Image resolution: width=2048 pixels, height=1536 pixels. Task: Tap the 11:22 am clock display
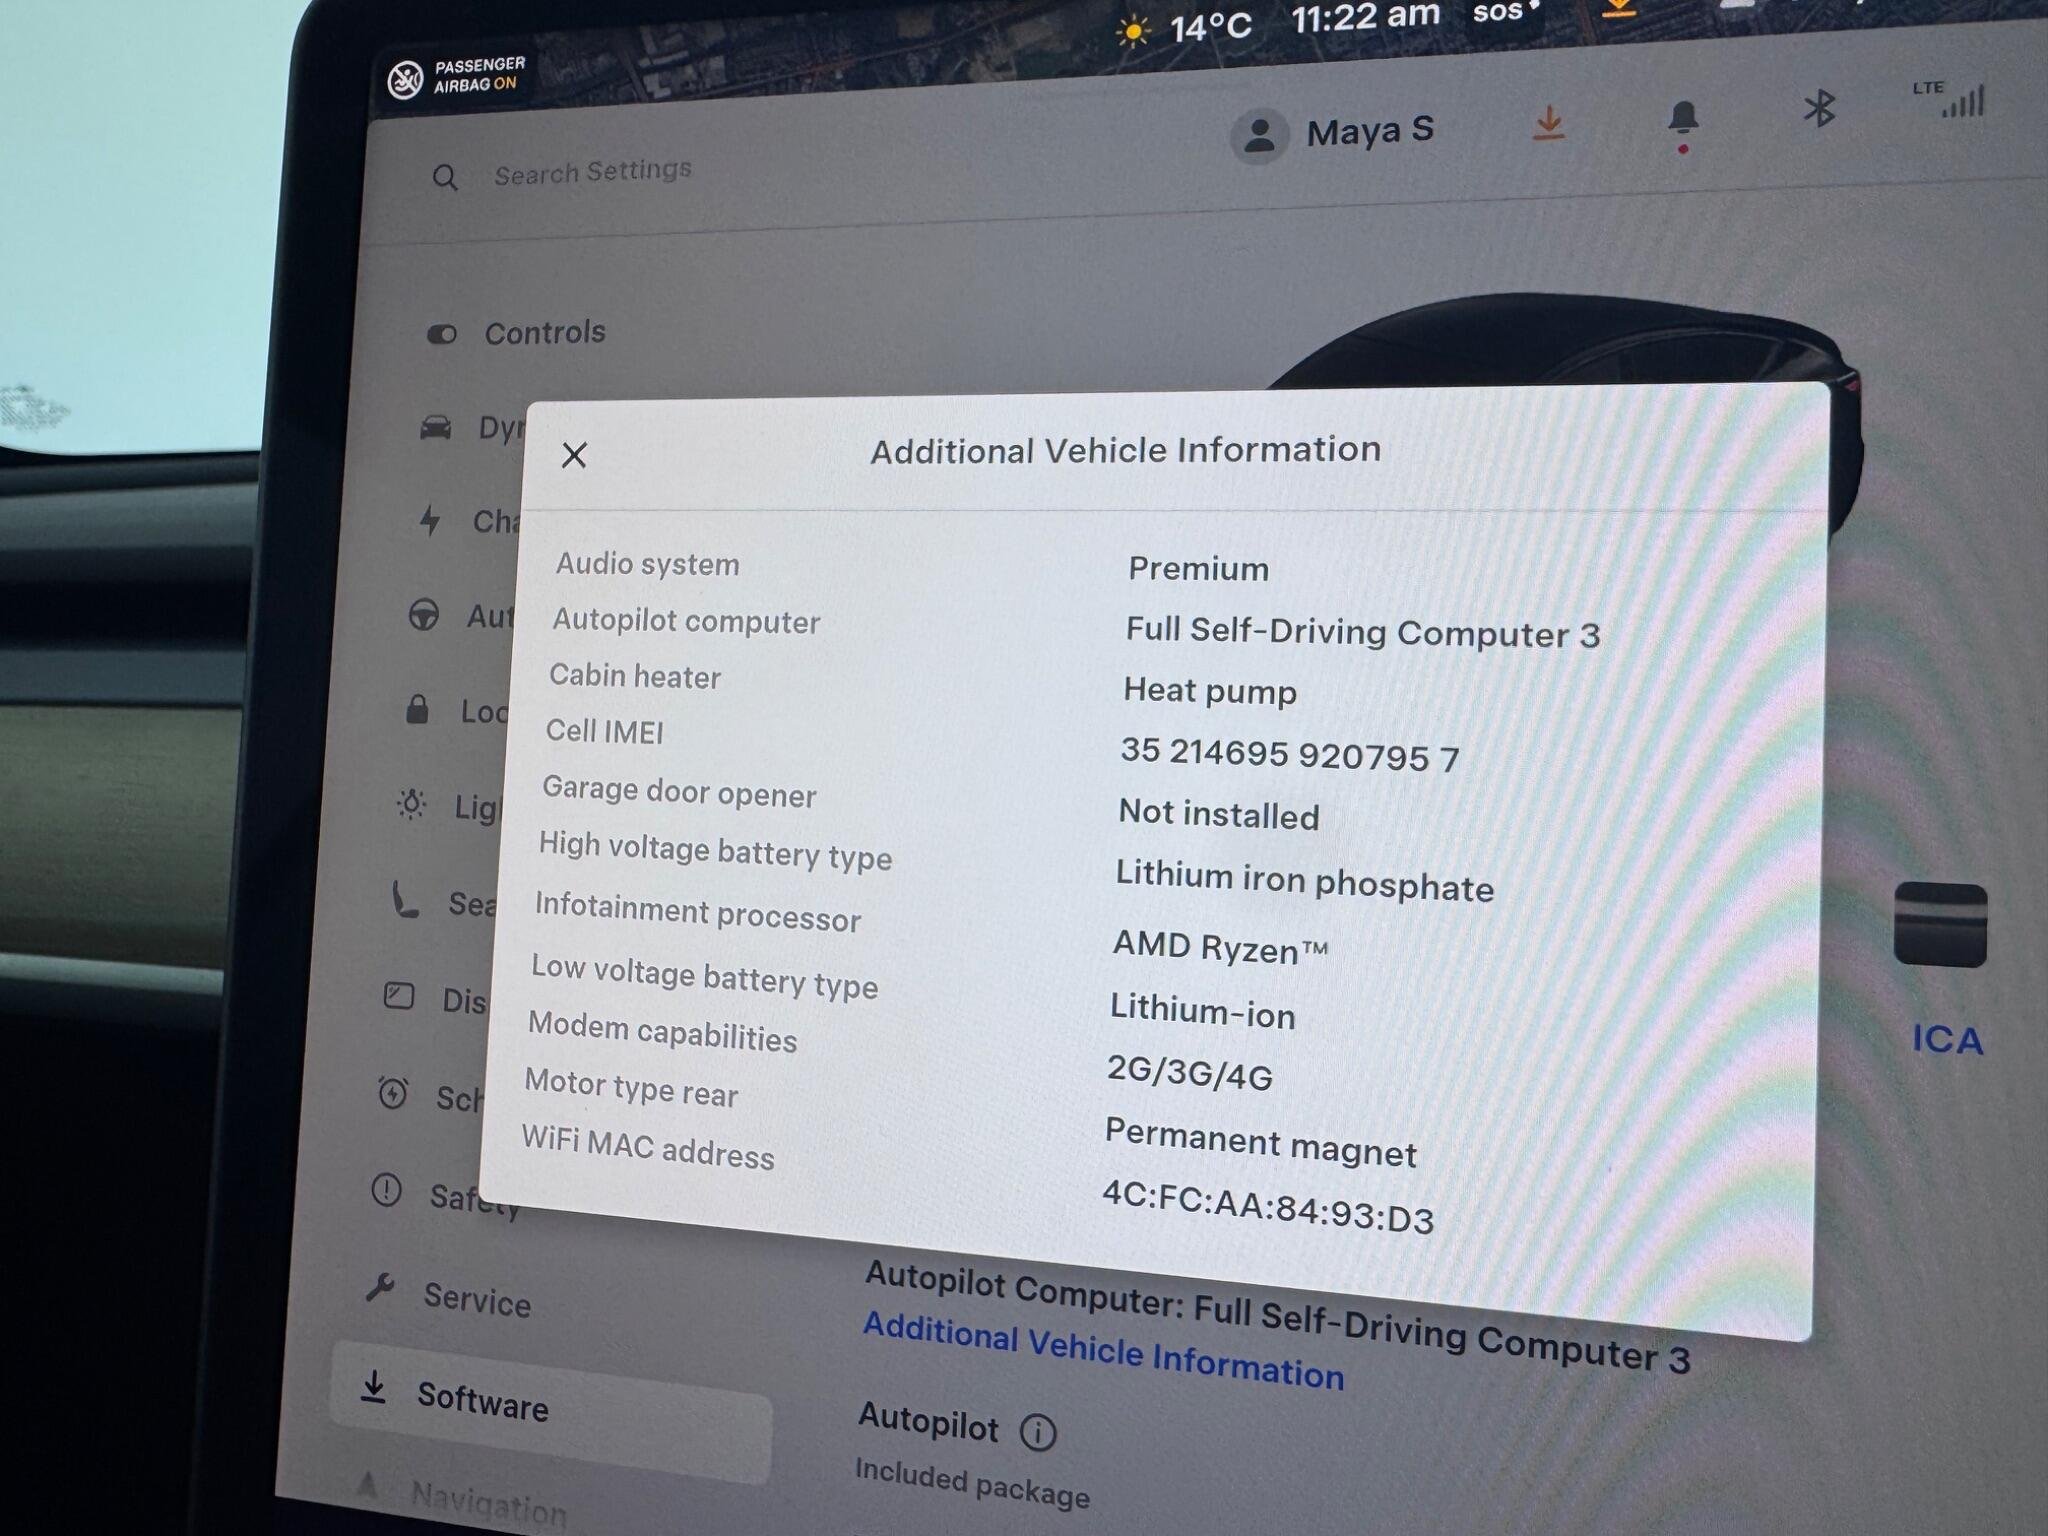coord(1364,17)
